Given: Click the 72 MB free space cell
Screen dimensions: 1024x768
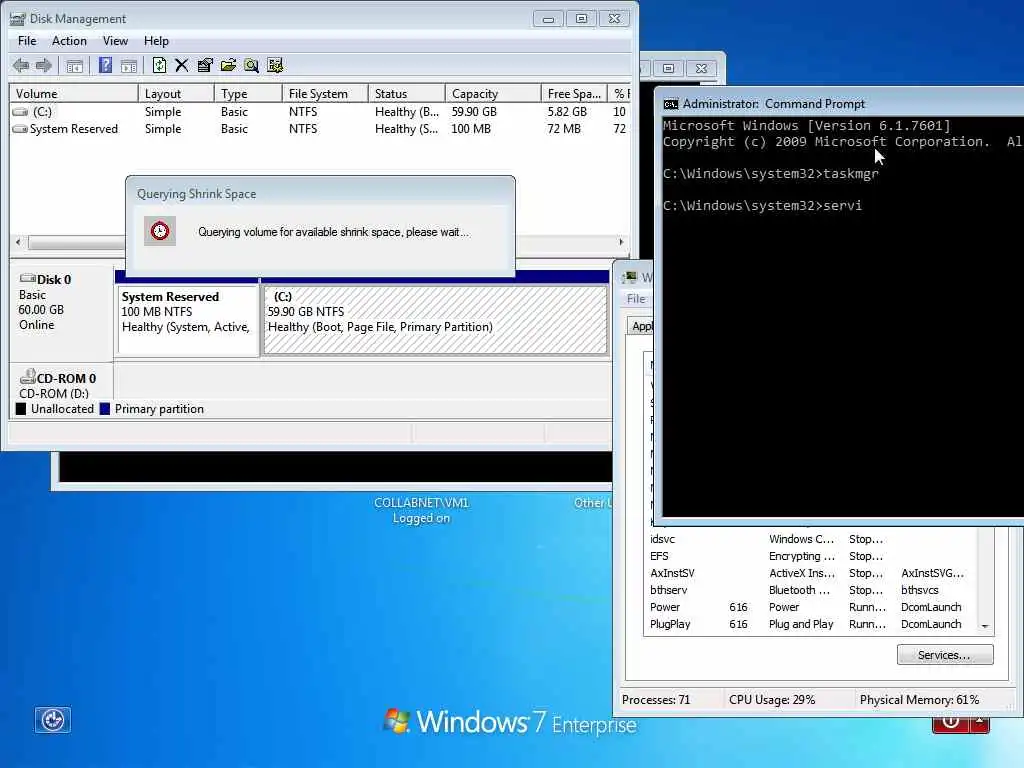Looking at the screenshot, I should coord(564,129).
